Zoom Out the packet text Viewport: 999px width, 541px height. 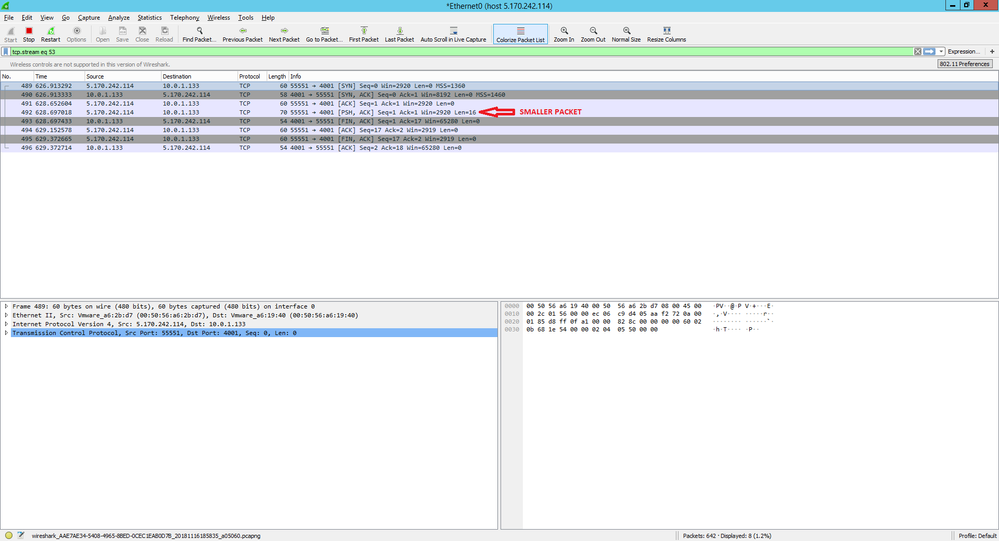tap(593, 34)
